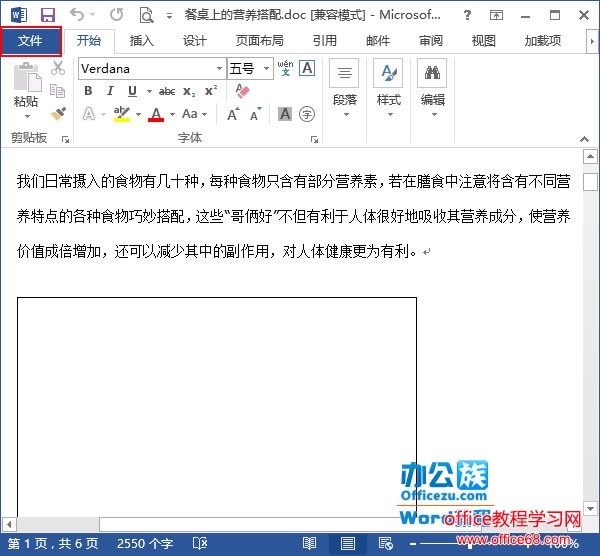Click the Grow Font icon
This screenshot has width=600, height=556.
pos(233,114)
